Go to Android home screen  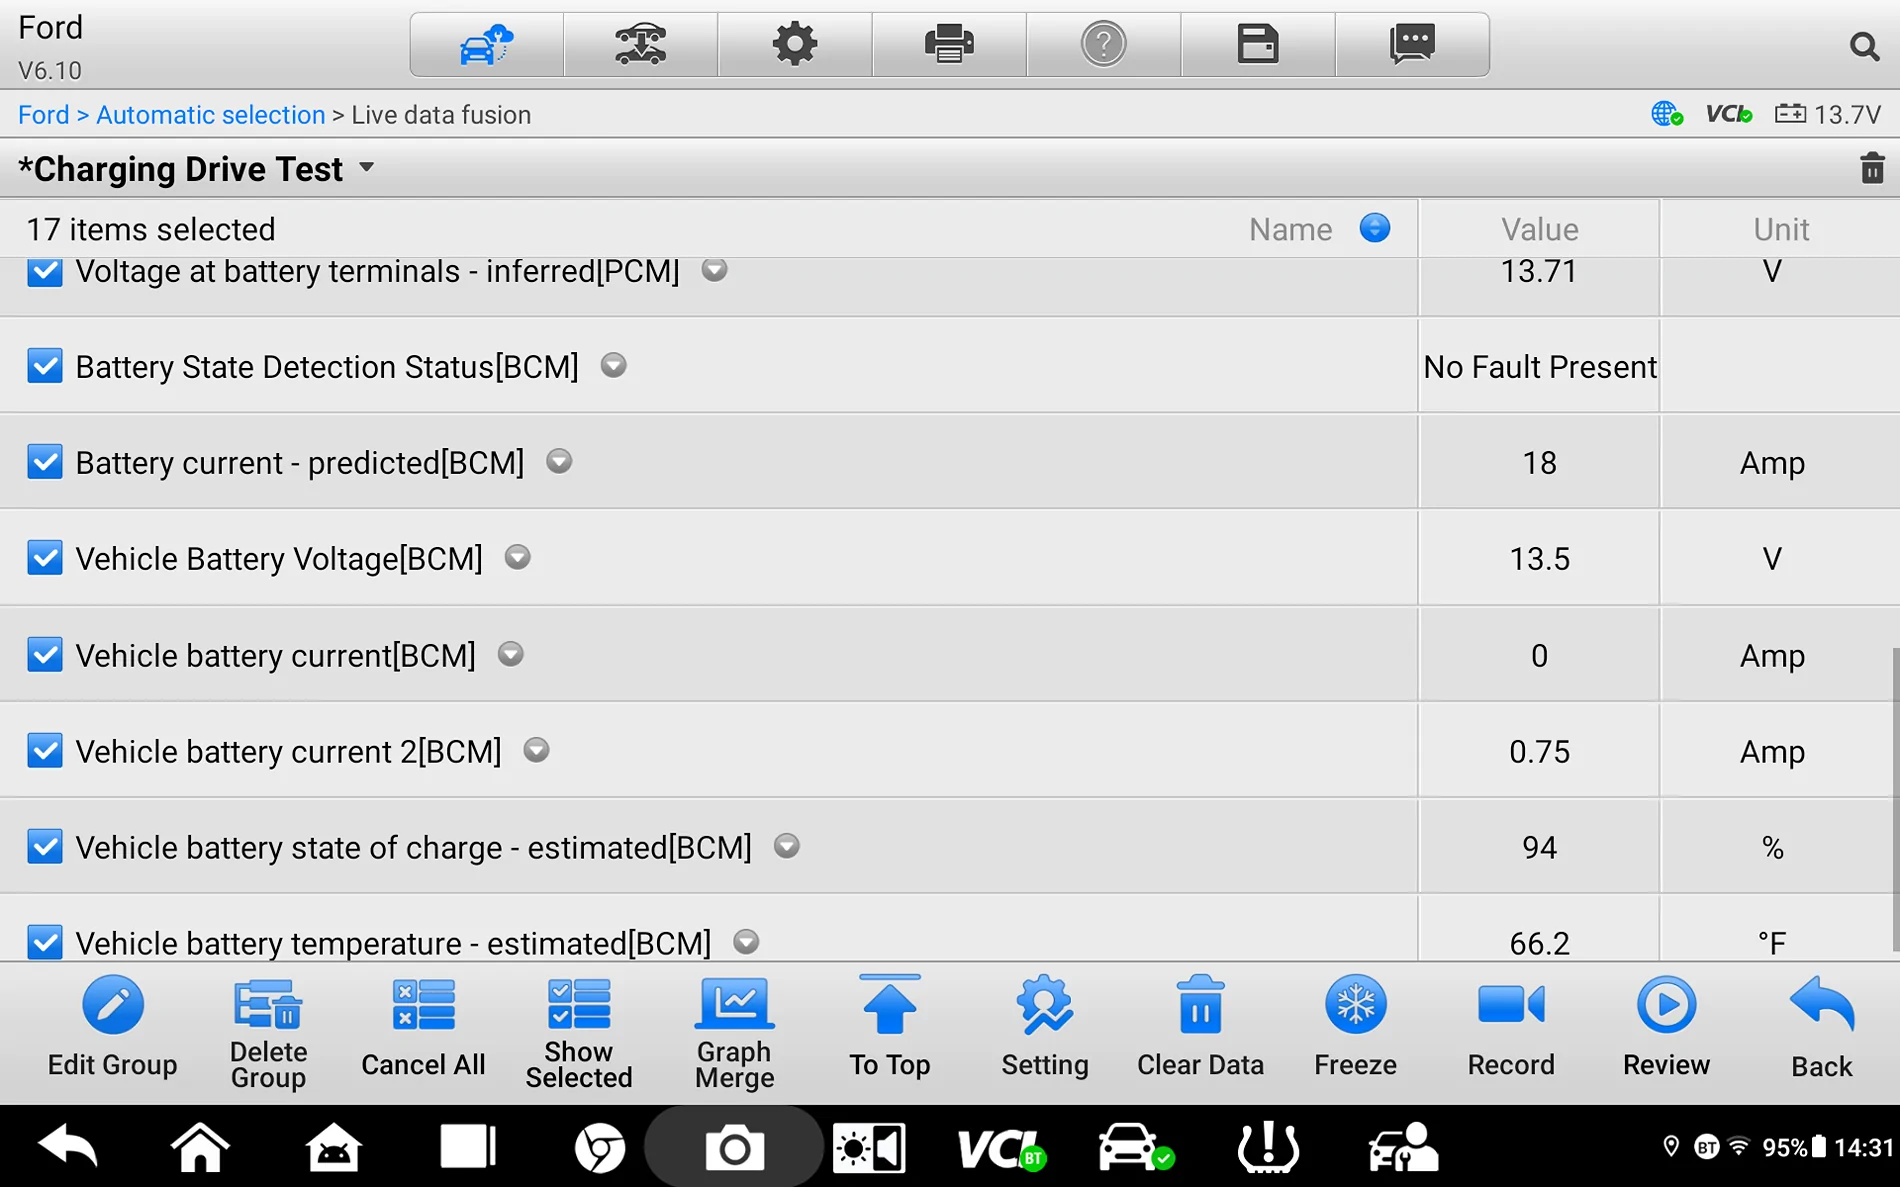point(200,1147)
